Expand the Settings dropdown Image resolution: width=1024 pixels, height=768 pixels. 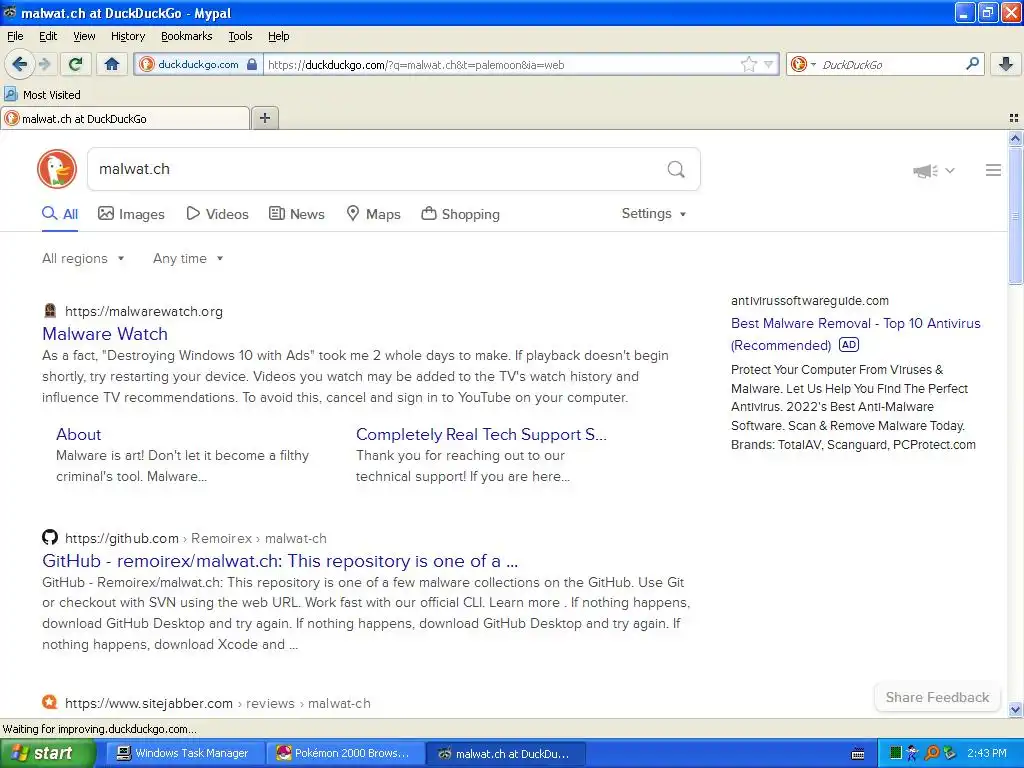[654, 214]
